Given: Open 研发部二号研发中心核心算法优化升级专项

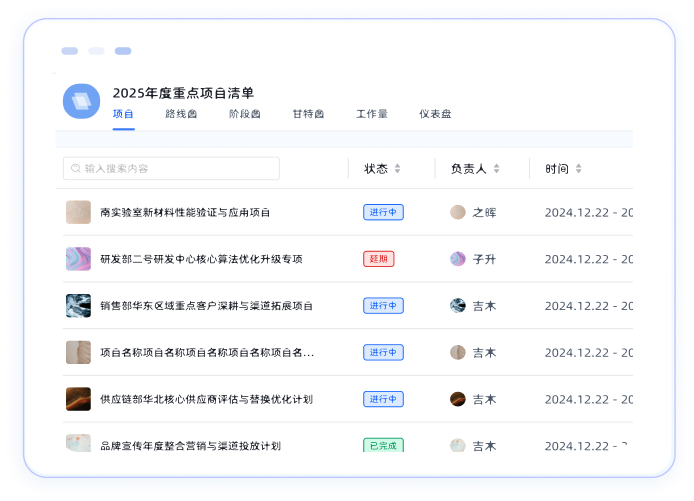Looking at the screenshot, I should pos(201,259).
